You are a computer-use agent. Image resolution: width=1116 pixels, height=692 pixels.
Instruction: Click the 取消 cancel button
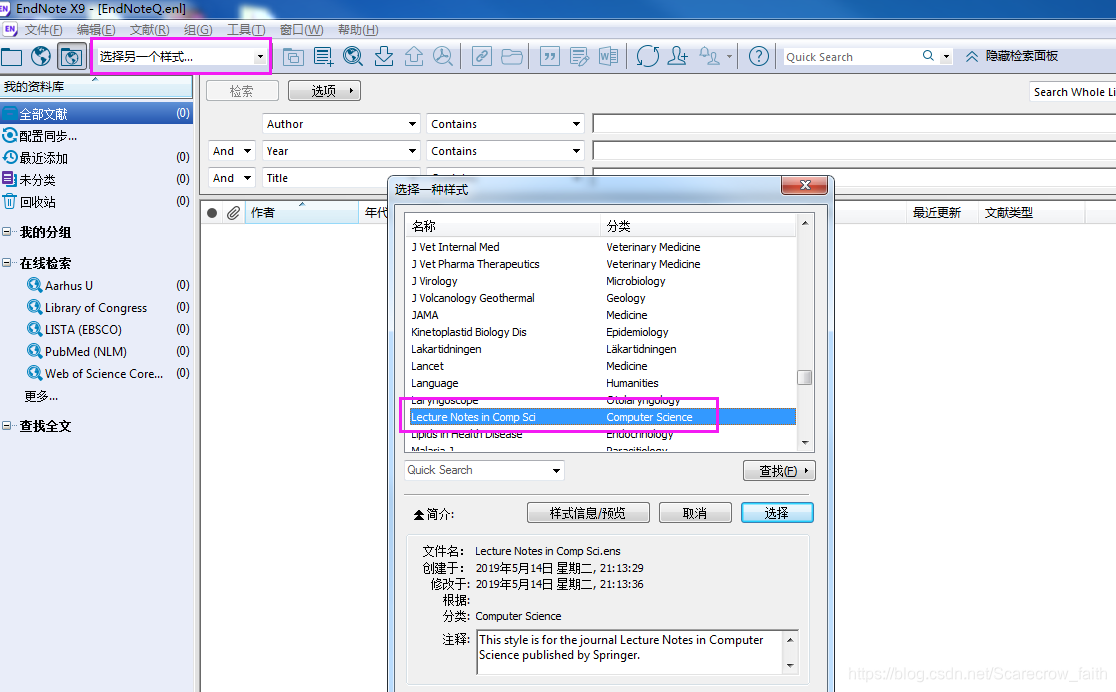[x=695, y=513]
